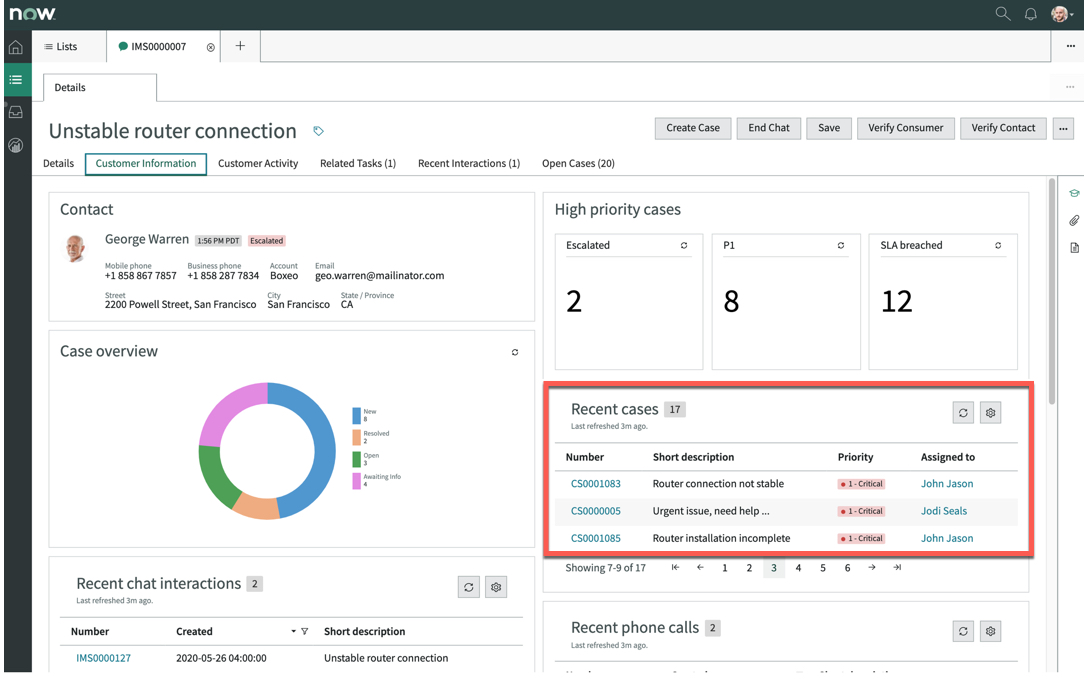Refresh the Recent phone calls list
Viewport: 1085px width, 679px height.
click(x=963, y=631)
